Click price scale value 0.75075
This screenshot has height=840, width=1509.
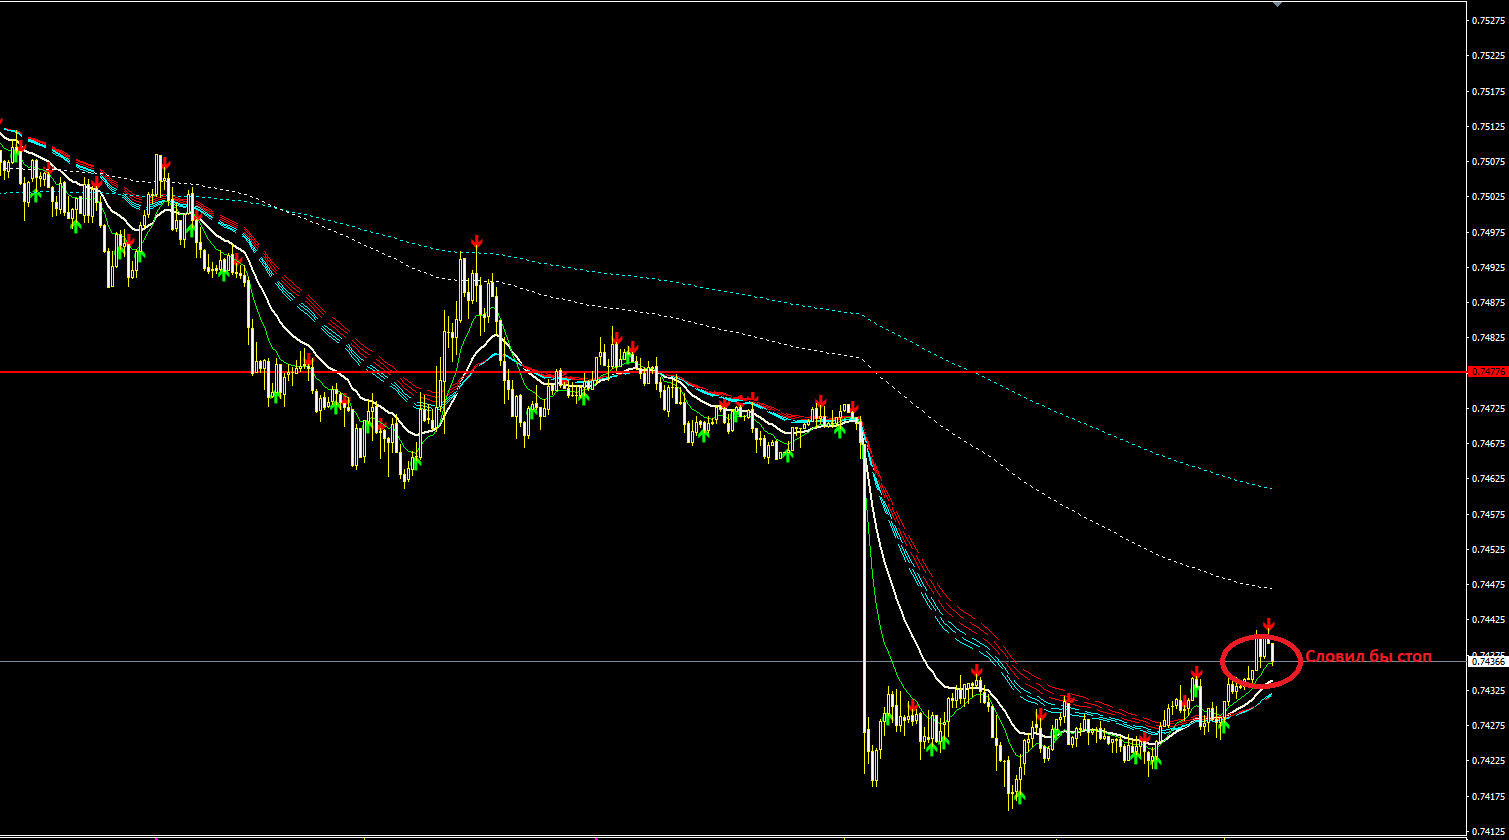[1488, 162]
